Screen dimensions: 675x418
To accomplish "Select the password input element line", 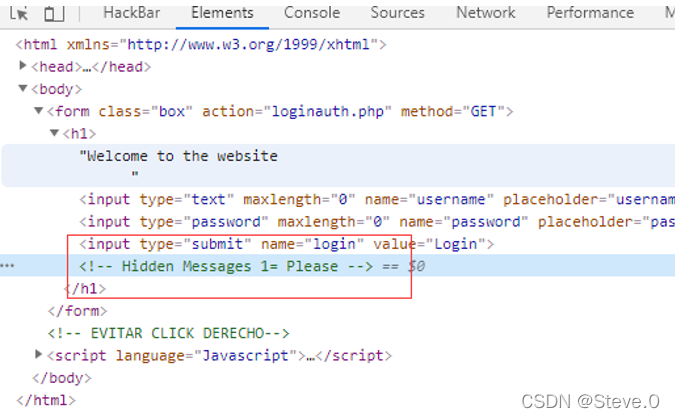I will pyautogui.click(x=377, y=222).
